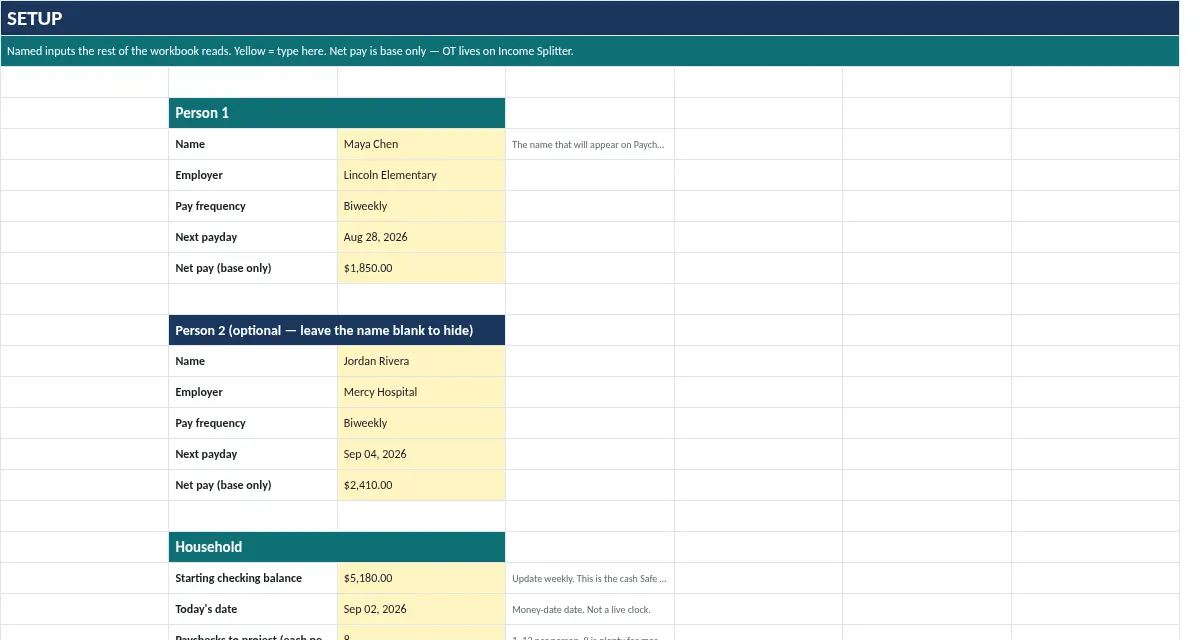Select the Person 1 section header
Screen dimensions: 1200x640
[x=337, y=113]
